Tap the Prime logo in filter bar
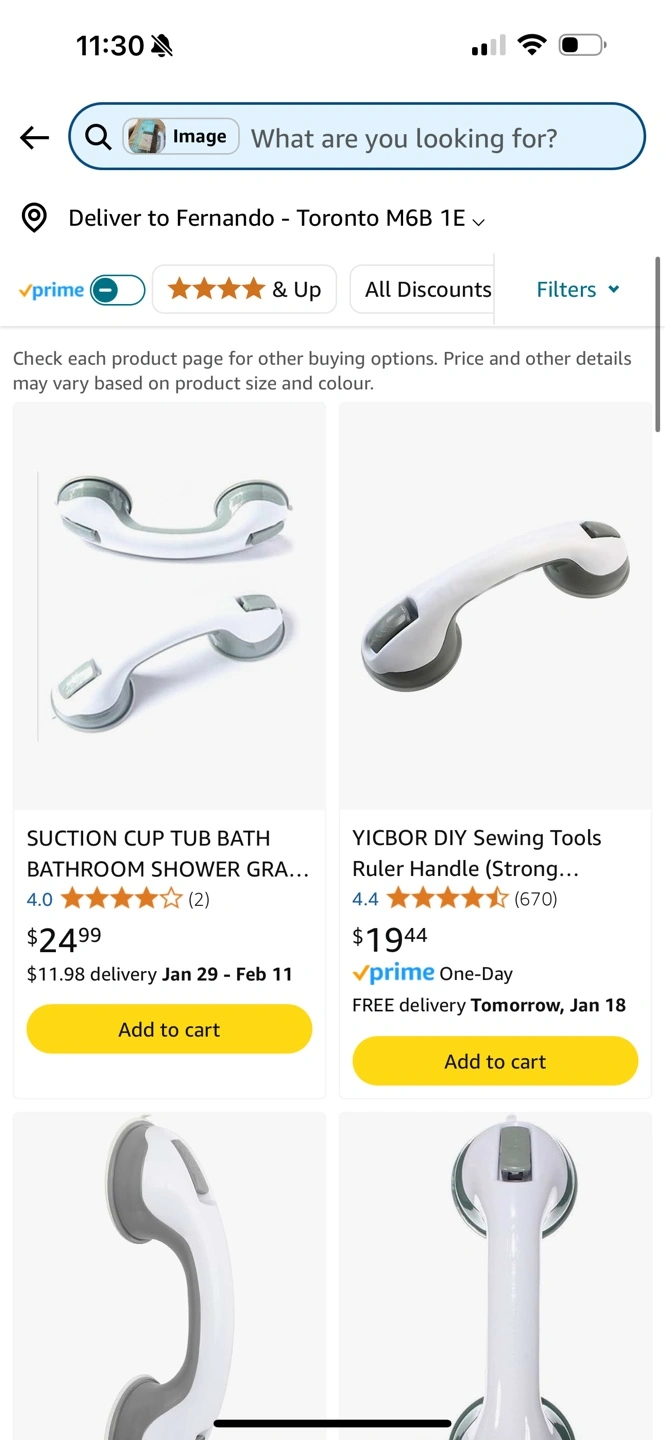The width and height of the screenshot is (665, 1440). (51, 290)
